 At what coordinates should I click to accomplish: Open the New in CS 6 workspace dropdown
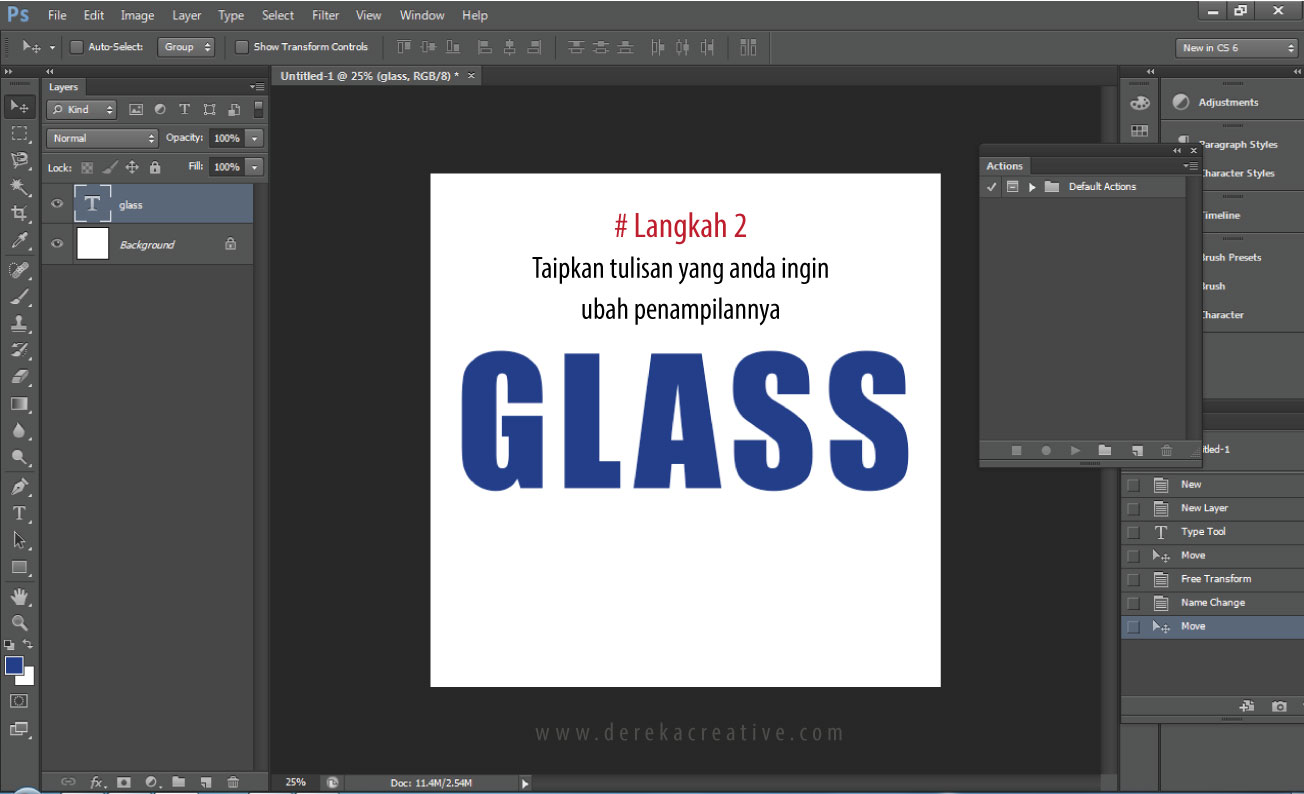click(1237, 48)
